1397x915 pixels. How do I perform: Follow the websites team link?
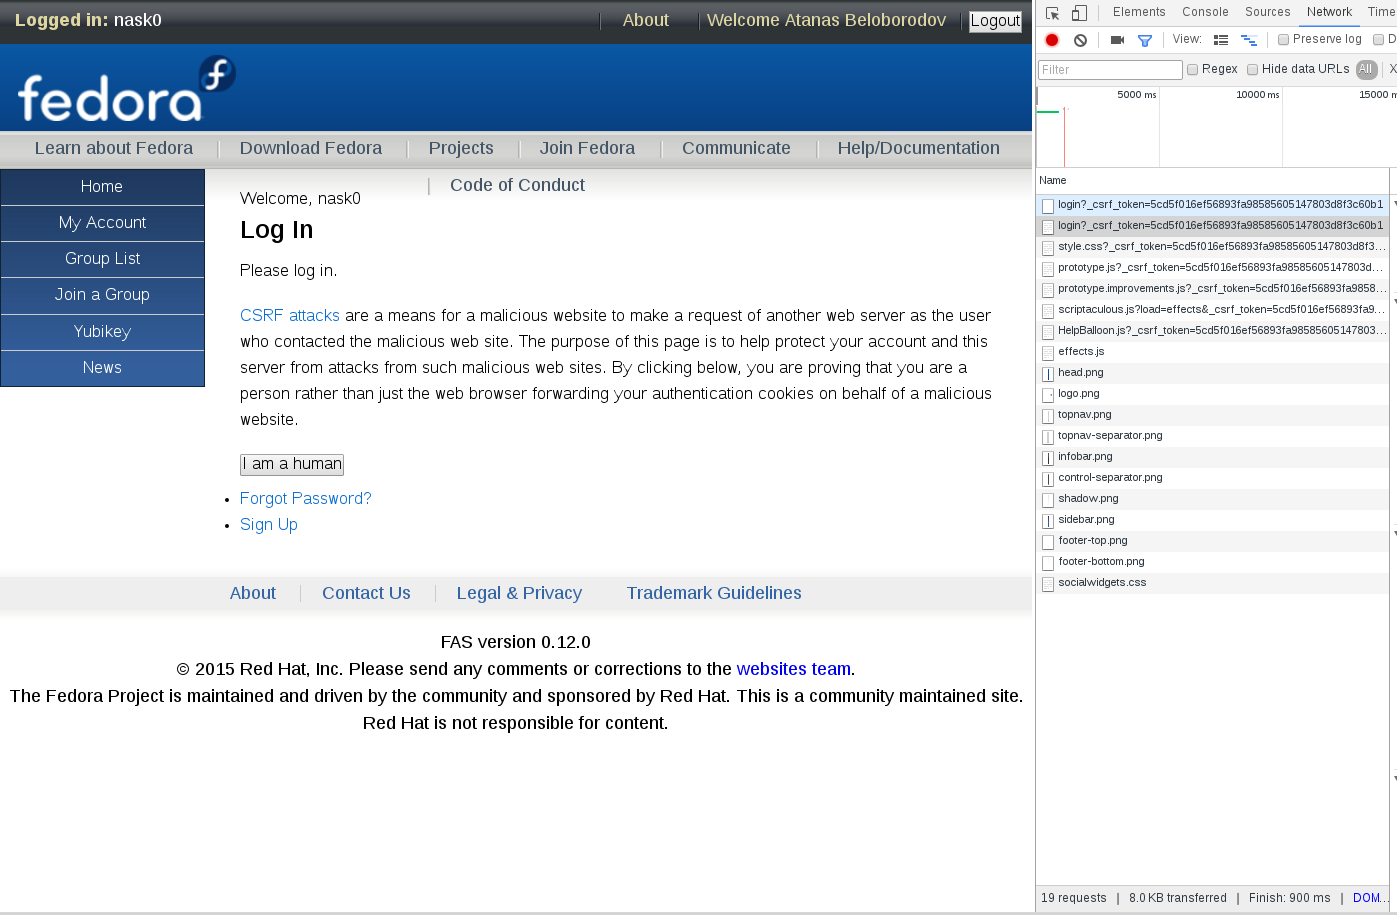[x=794, y=669]
